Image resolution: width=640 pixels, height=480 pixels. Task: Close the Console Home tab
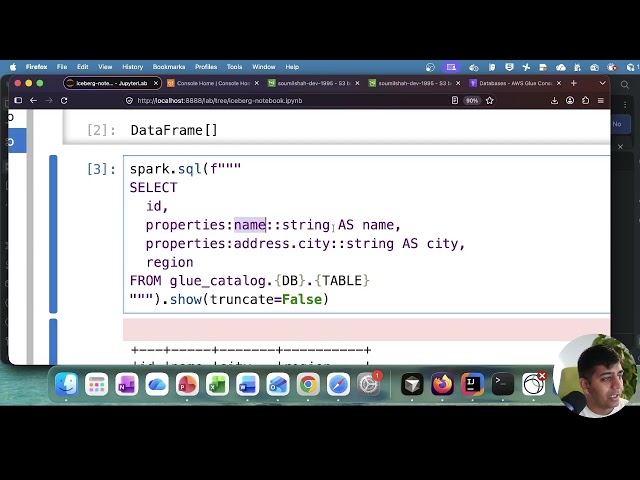point(256,83)
